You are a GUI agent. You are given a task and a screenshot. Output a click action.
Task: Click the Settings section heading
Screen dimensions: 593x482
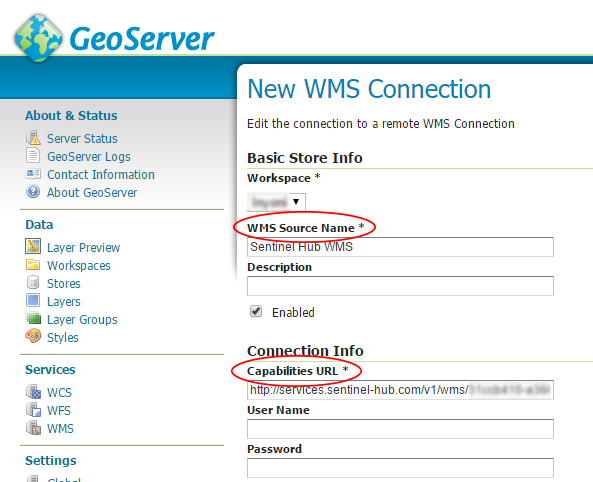[51, 461]
